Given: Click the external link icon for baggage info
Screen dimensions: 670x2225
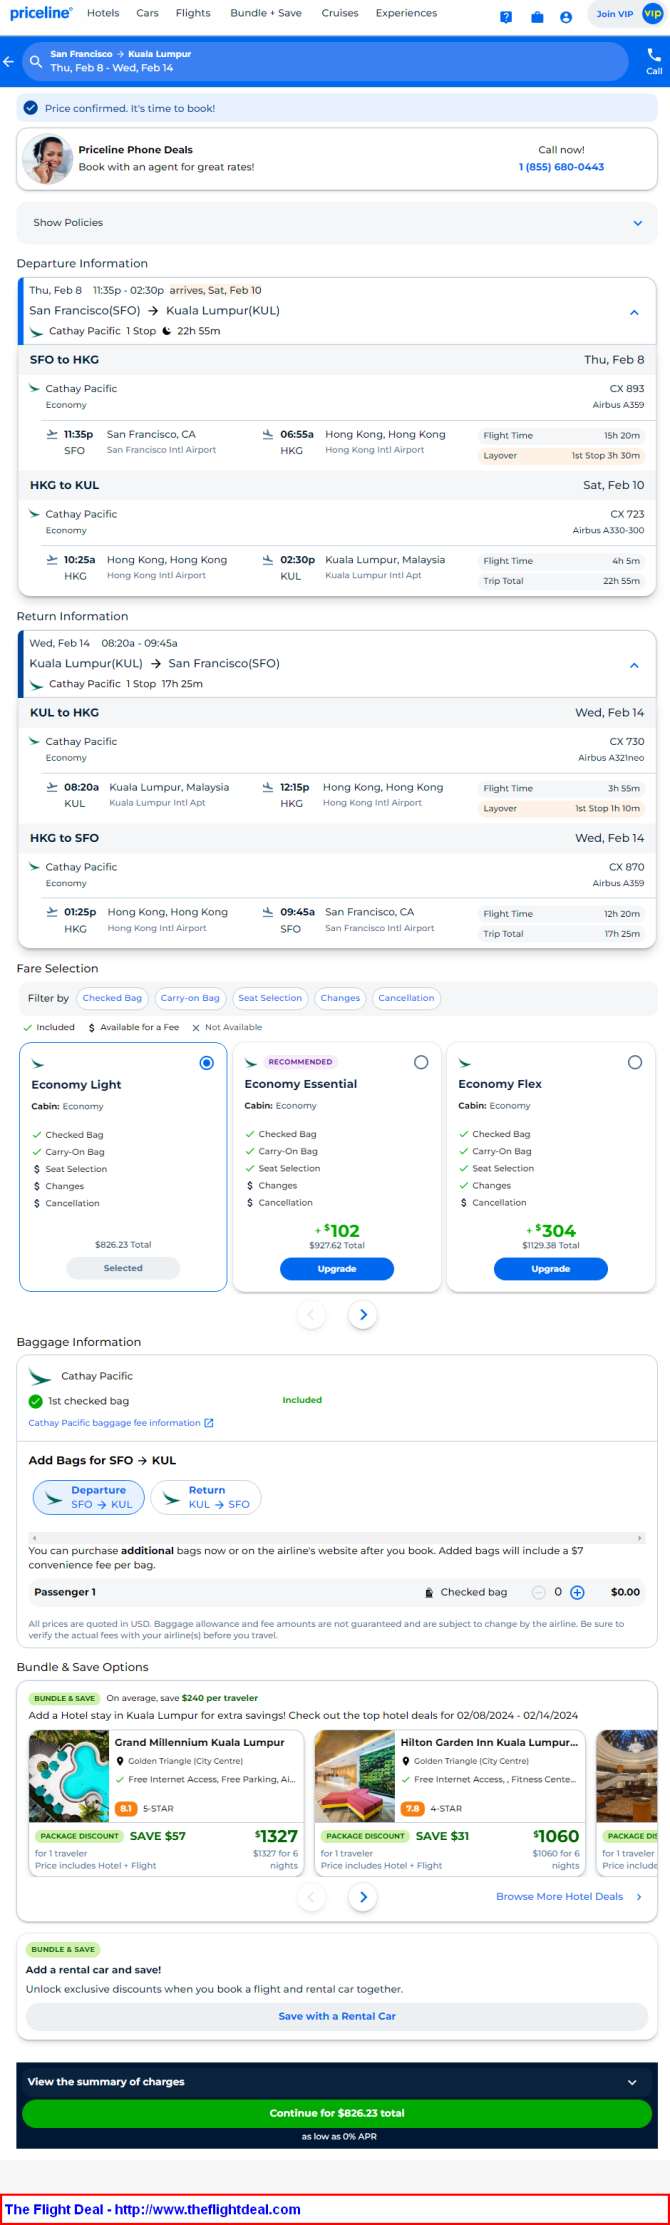Looking at the screenshot, I should 209,1423.
